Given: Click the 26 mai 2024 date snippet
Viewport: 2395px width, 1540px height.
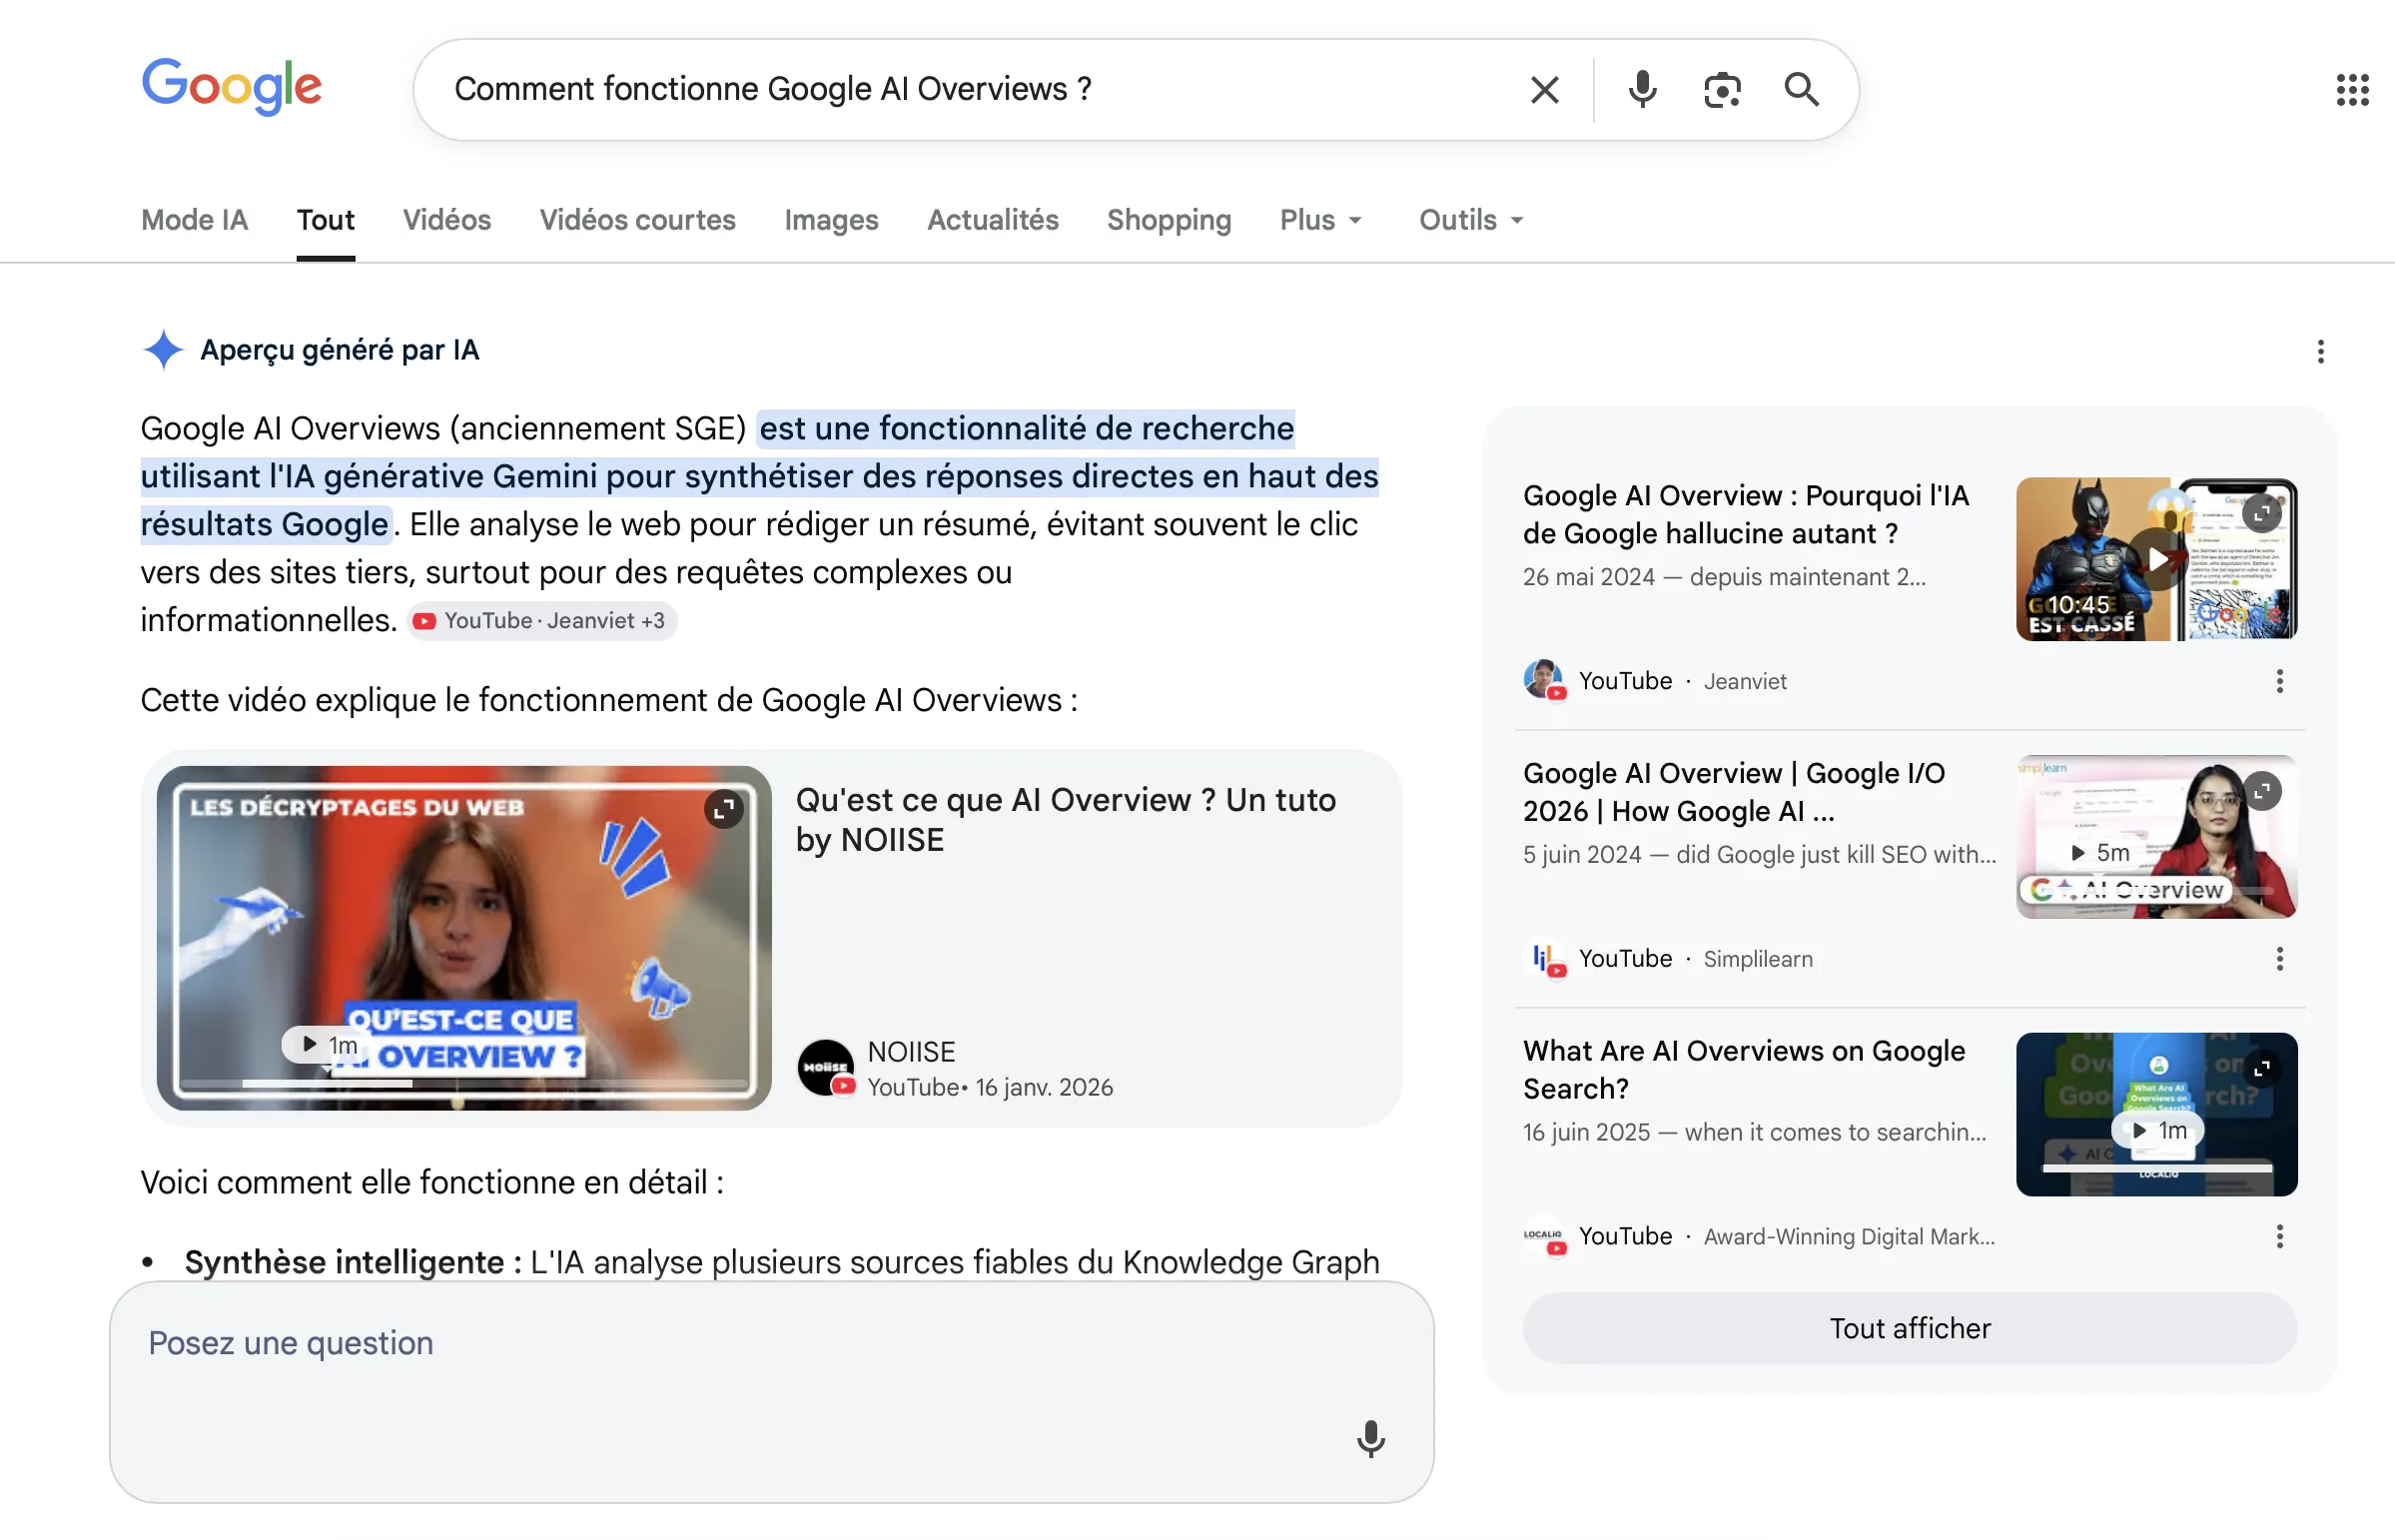Looking at the screenshot, I should coord(1724,577).
